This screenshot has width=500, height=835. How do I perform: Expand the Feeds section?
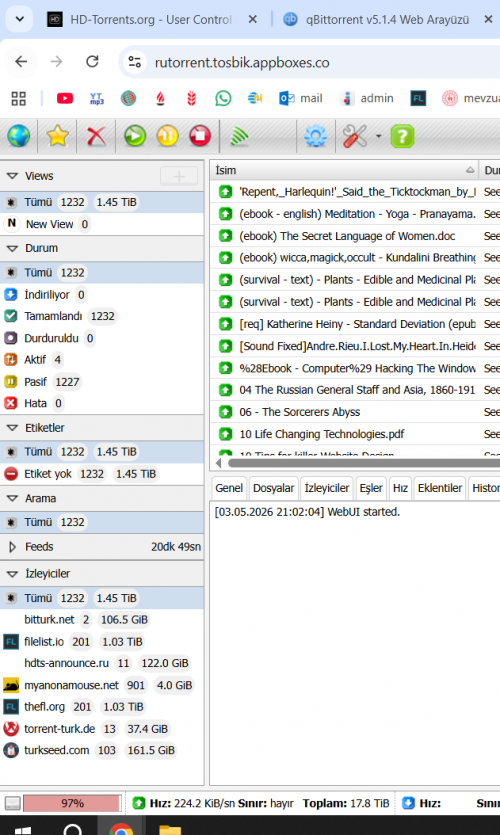coord(13,547)
